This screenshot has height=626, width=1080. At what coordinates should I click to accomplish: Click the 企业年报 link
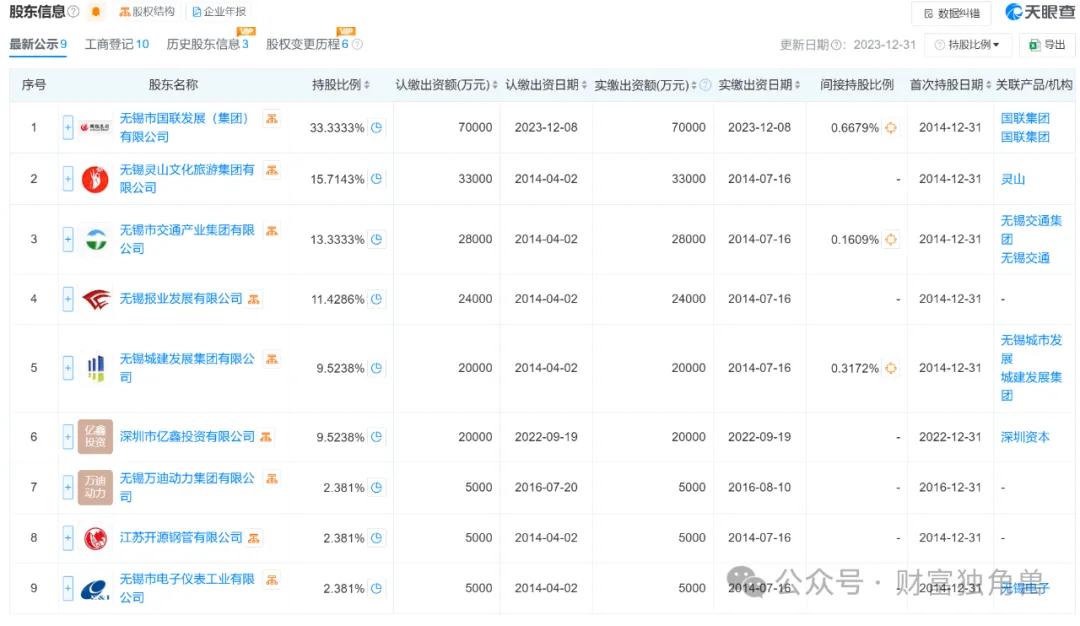pos(219,12)
